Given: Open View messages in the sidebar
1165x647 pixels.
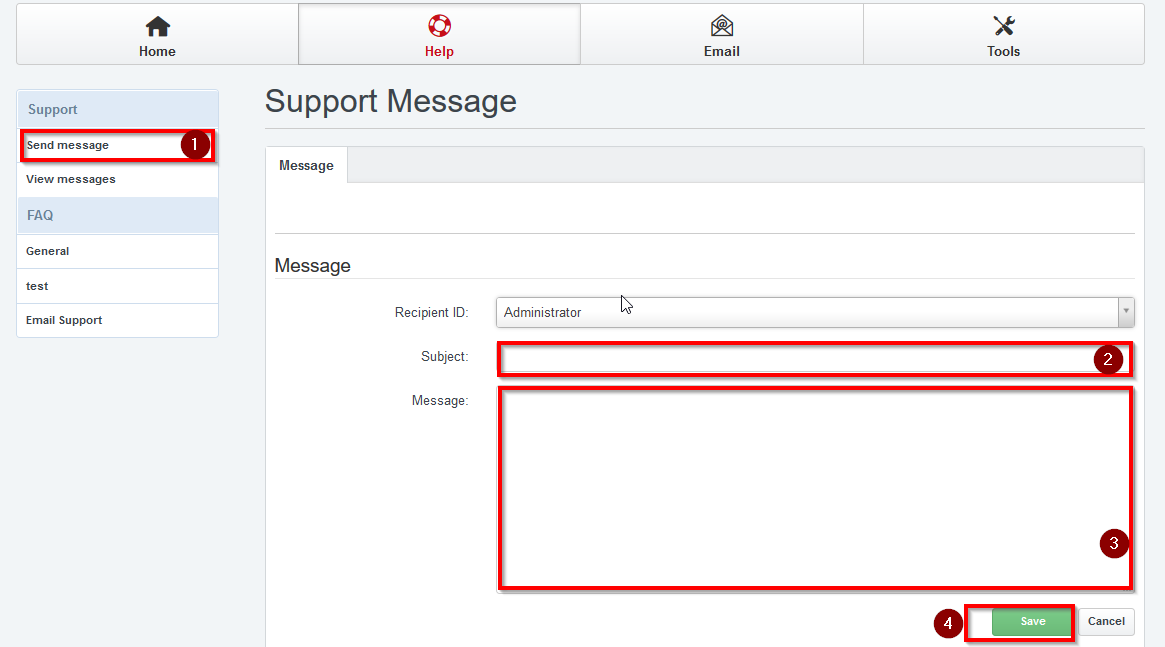Looking at the screenshot, I should (x=71, y=180).
